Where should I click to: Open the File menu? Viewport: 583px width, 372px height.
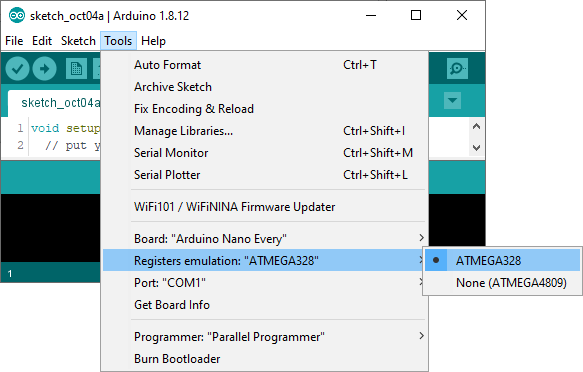coord(14,41)
